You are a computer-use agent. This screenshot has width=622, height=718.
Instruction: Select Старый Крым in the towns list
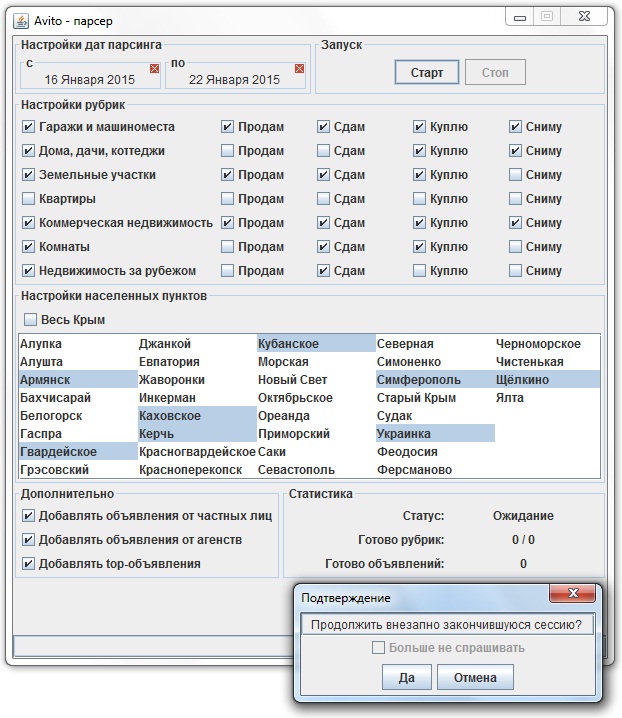[436, 397]
